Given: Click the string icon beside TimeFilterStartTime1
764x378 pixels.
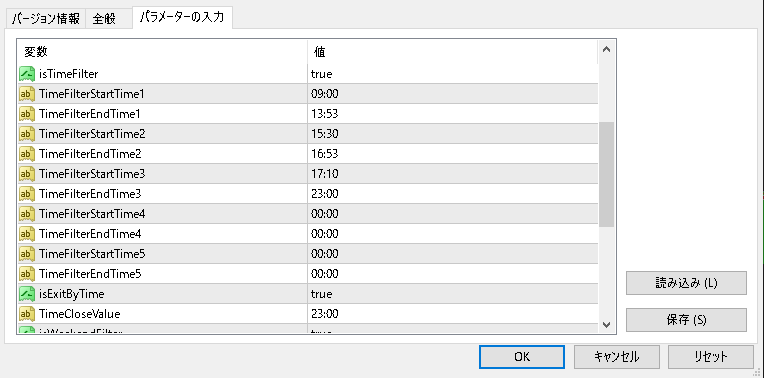Looking at the screenshot, I should pyautogui.click(x=27, y=94).
